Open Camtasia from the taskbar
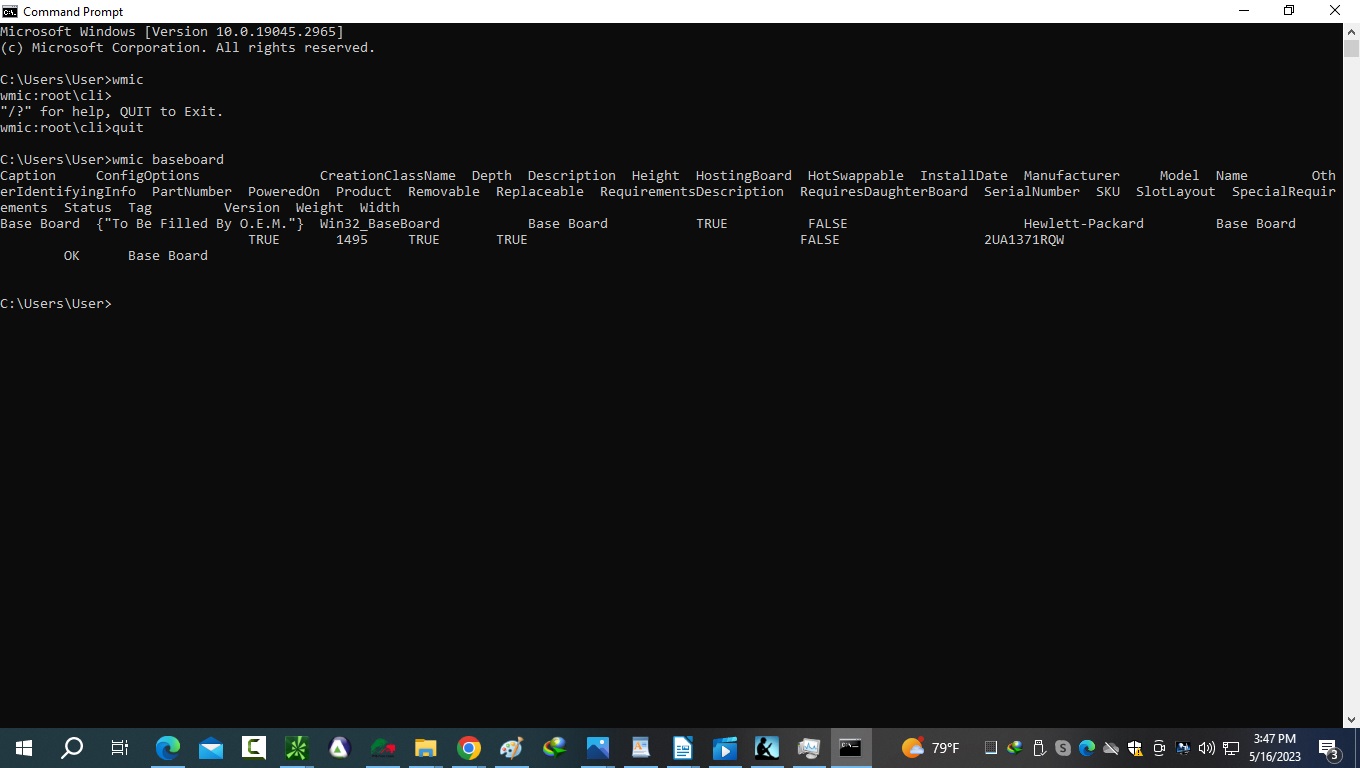Screen dimensions: 1360x768 (254, 748)
